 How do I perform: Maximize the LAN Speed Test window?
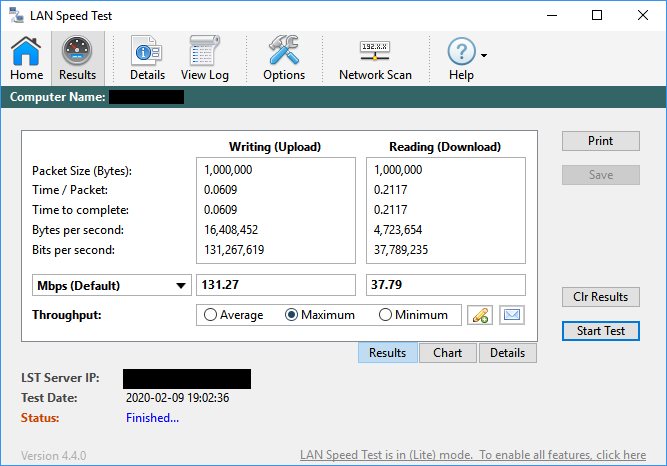597,15
